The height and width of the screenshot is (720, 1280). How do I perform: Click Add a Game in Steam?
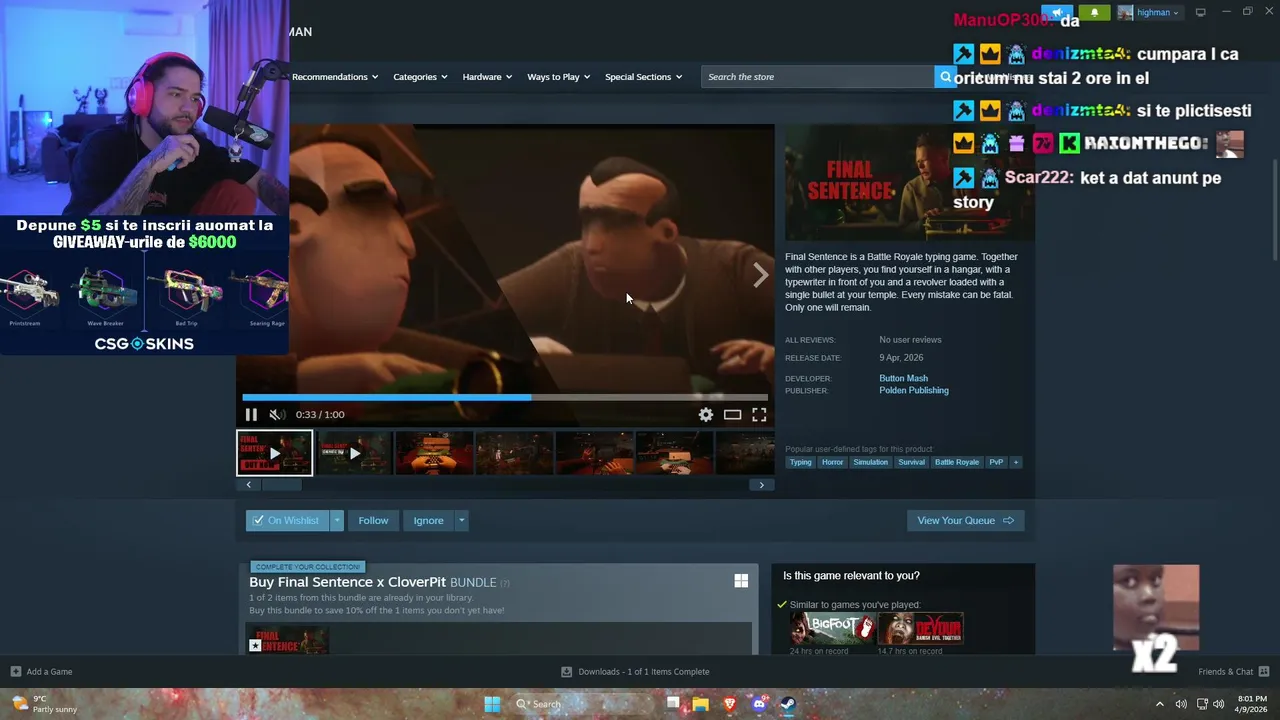click(x=41, y=672)
